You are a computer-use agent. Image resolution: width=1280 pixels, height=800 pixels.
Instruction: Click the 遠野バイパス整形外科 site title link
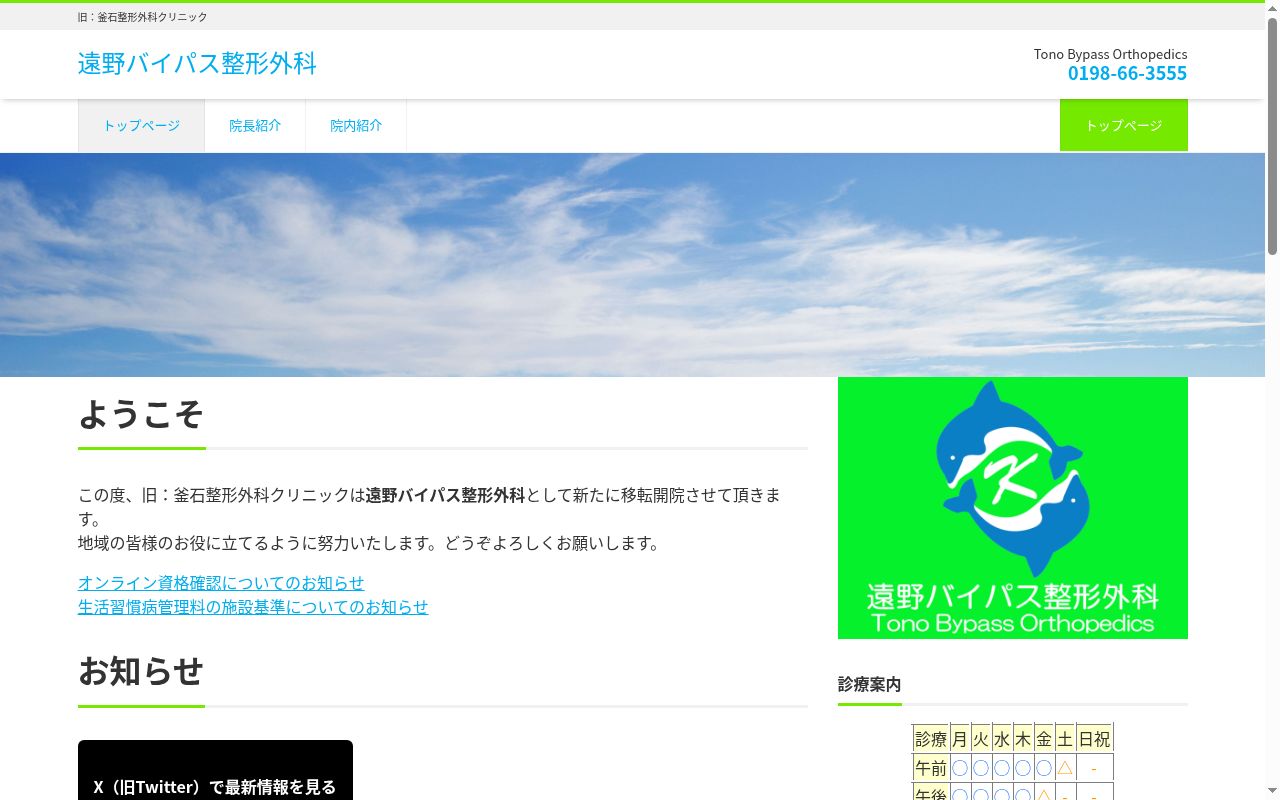pos(197,63)
